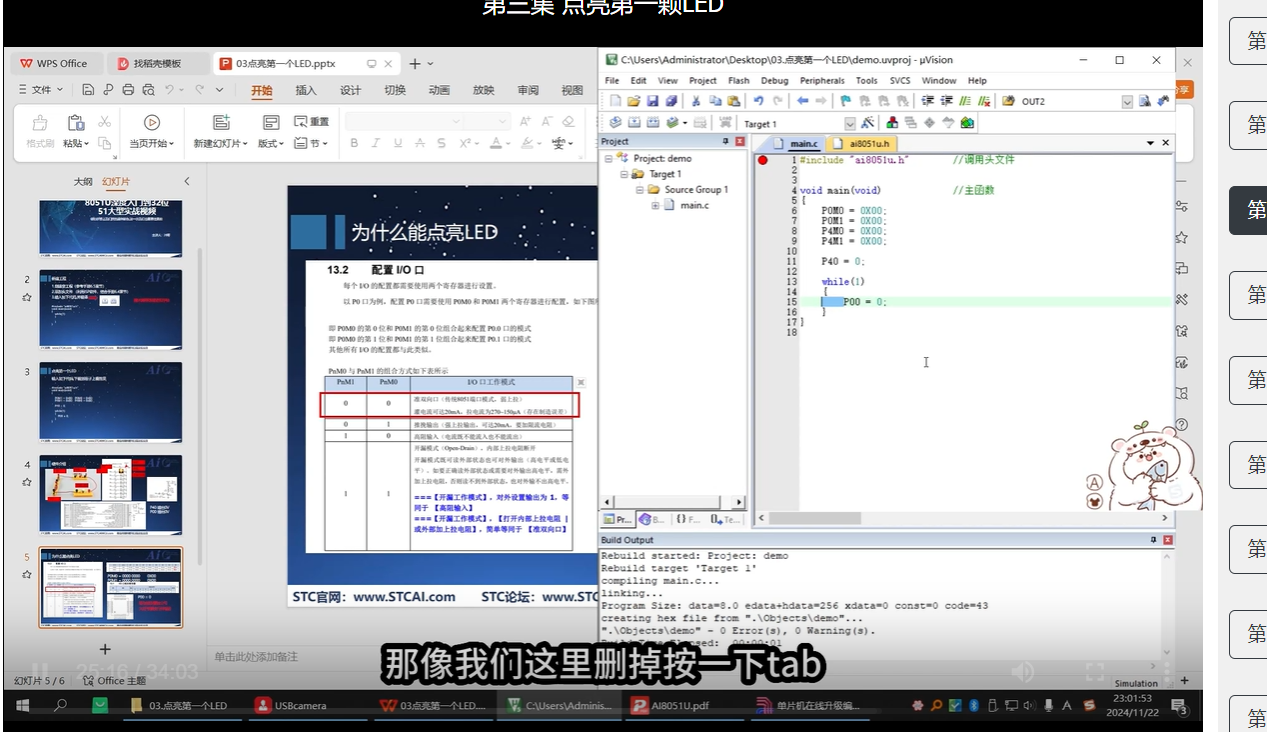Screen dimensions: 1267x732
Task: Click the Navigate Backwards blue arrow
Action: 802,101
